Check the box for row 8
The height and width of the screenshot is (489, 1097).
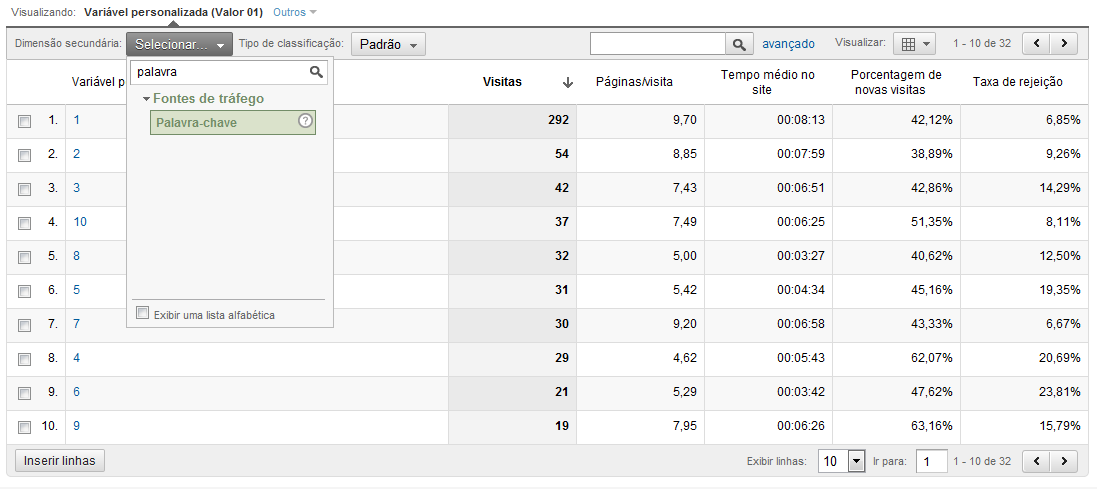tap(25, 358)
